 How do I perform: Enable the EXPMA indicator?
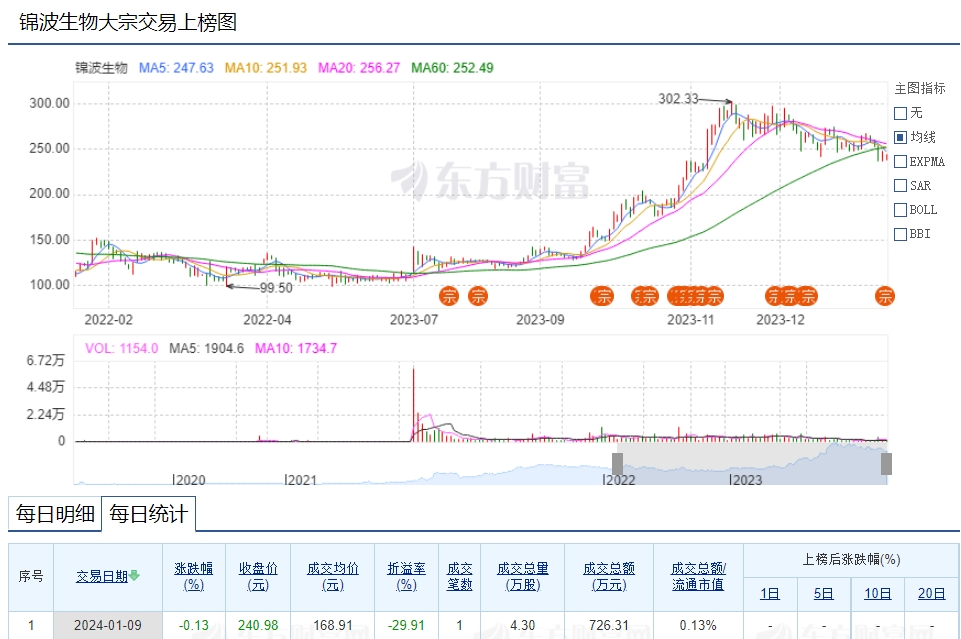pyautogui.click(x=900, y=161)
